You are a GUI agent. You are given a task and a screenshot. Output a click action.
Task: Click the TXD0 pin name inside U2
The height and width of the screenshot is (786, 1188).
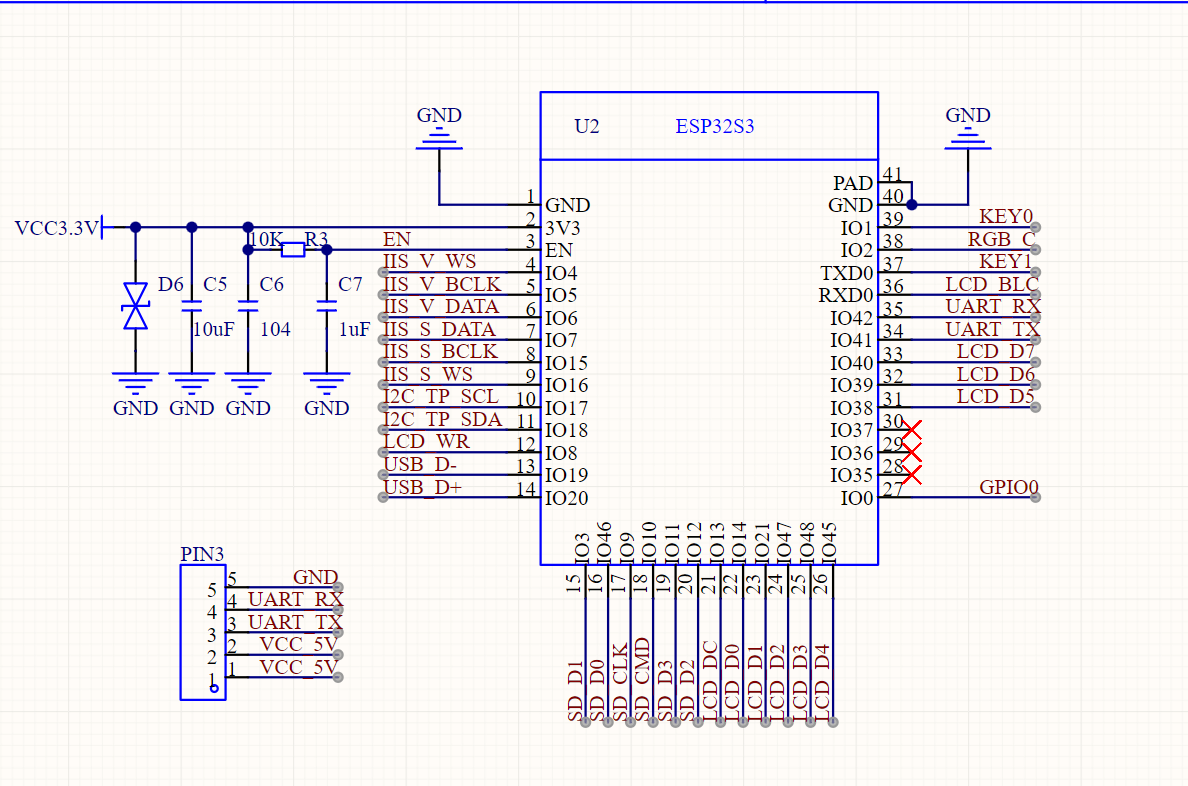tap(847, 273)
